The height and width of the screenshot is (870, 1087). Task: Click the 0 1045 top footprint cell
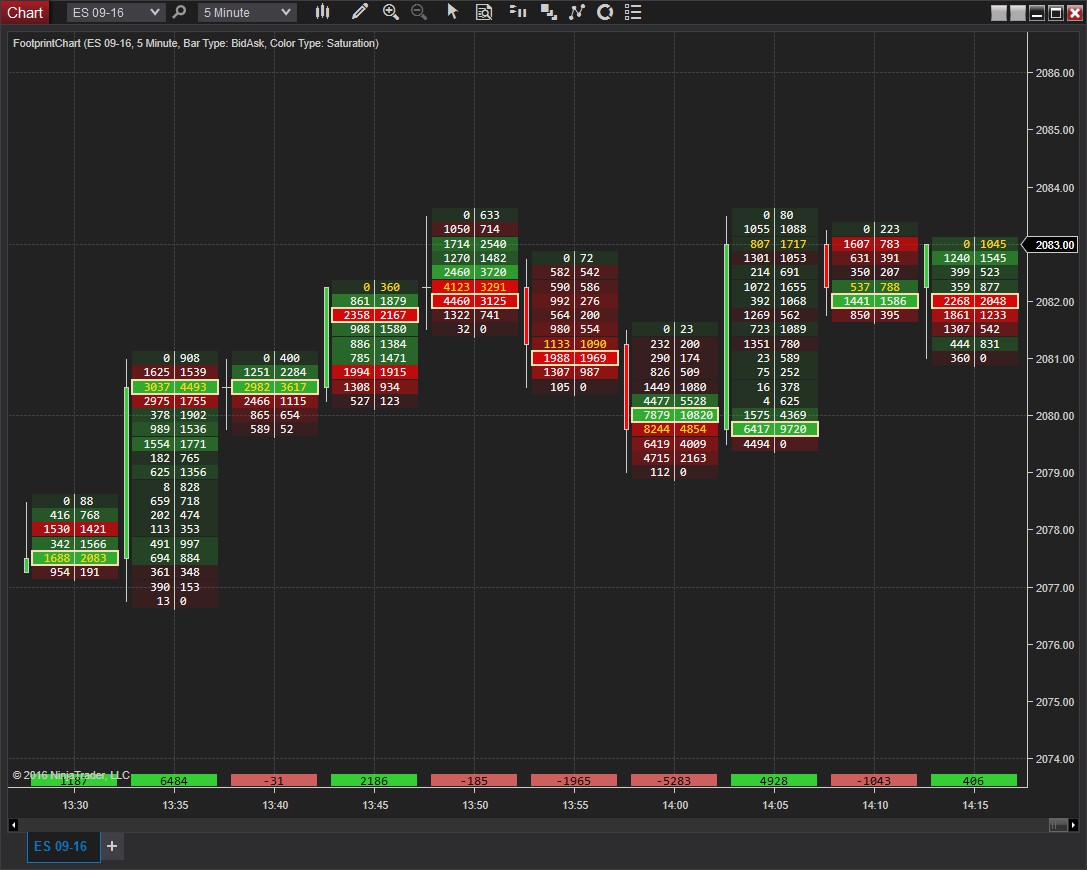[975, 244]
